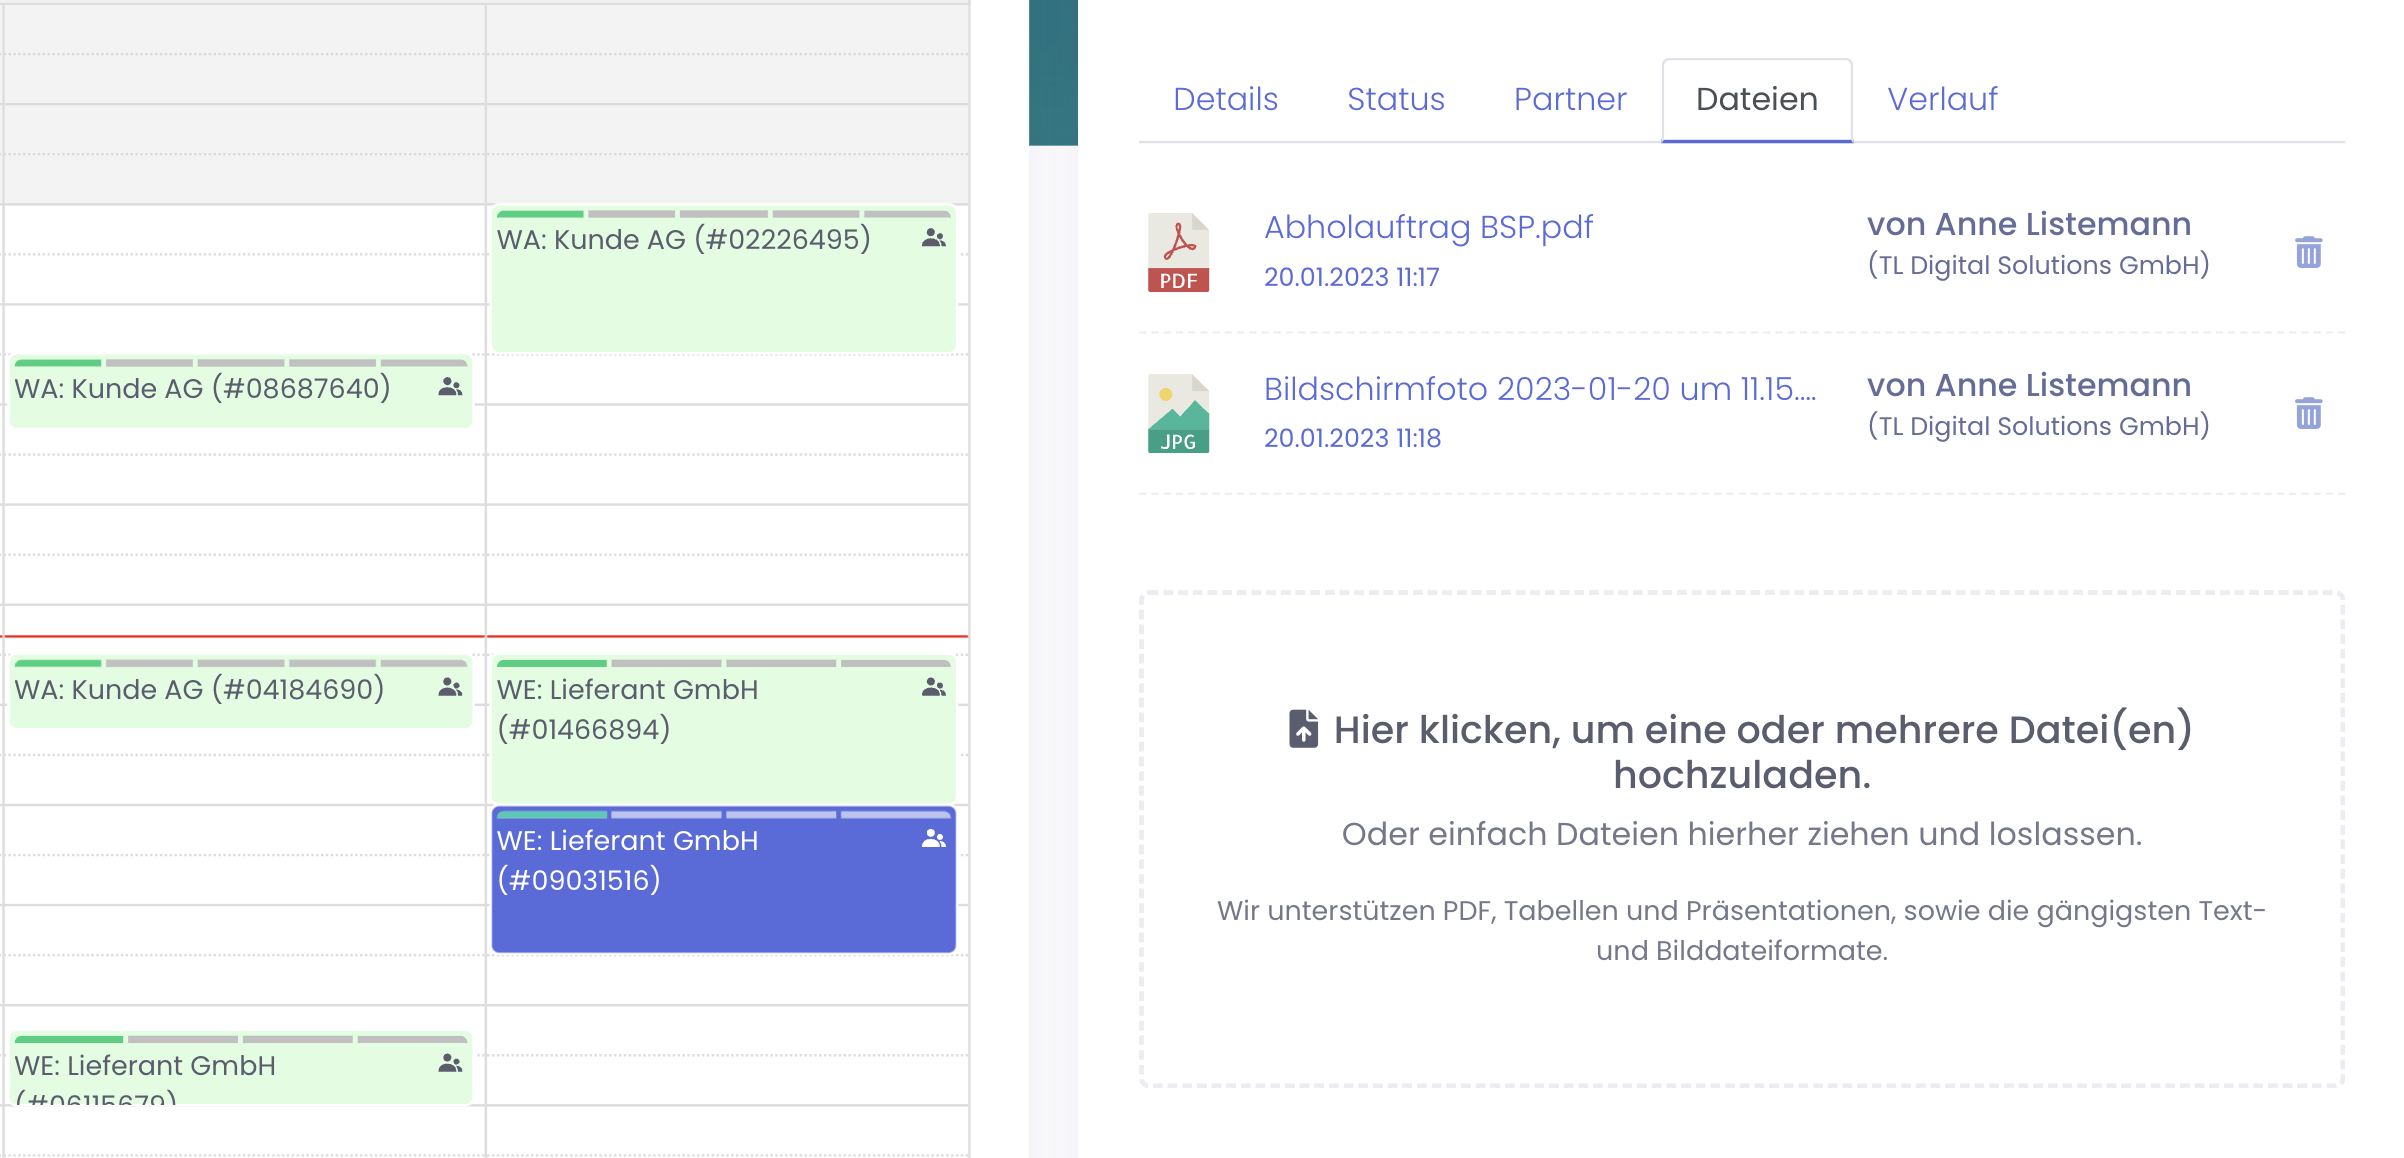Delete the Abholauftrag BSP.pdf file
The image size is (2404, 1158).
coord(2308,252)
